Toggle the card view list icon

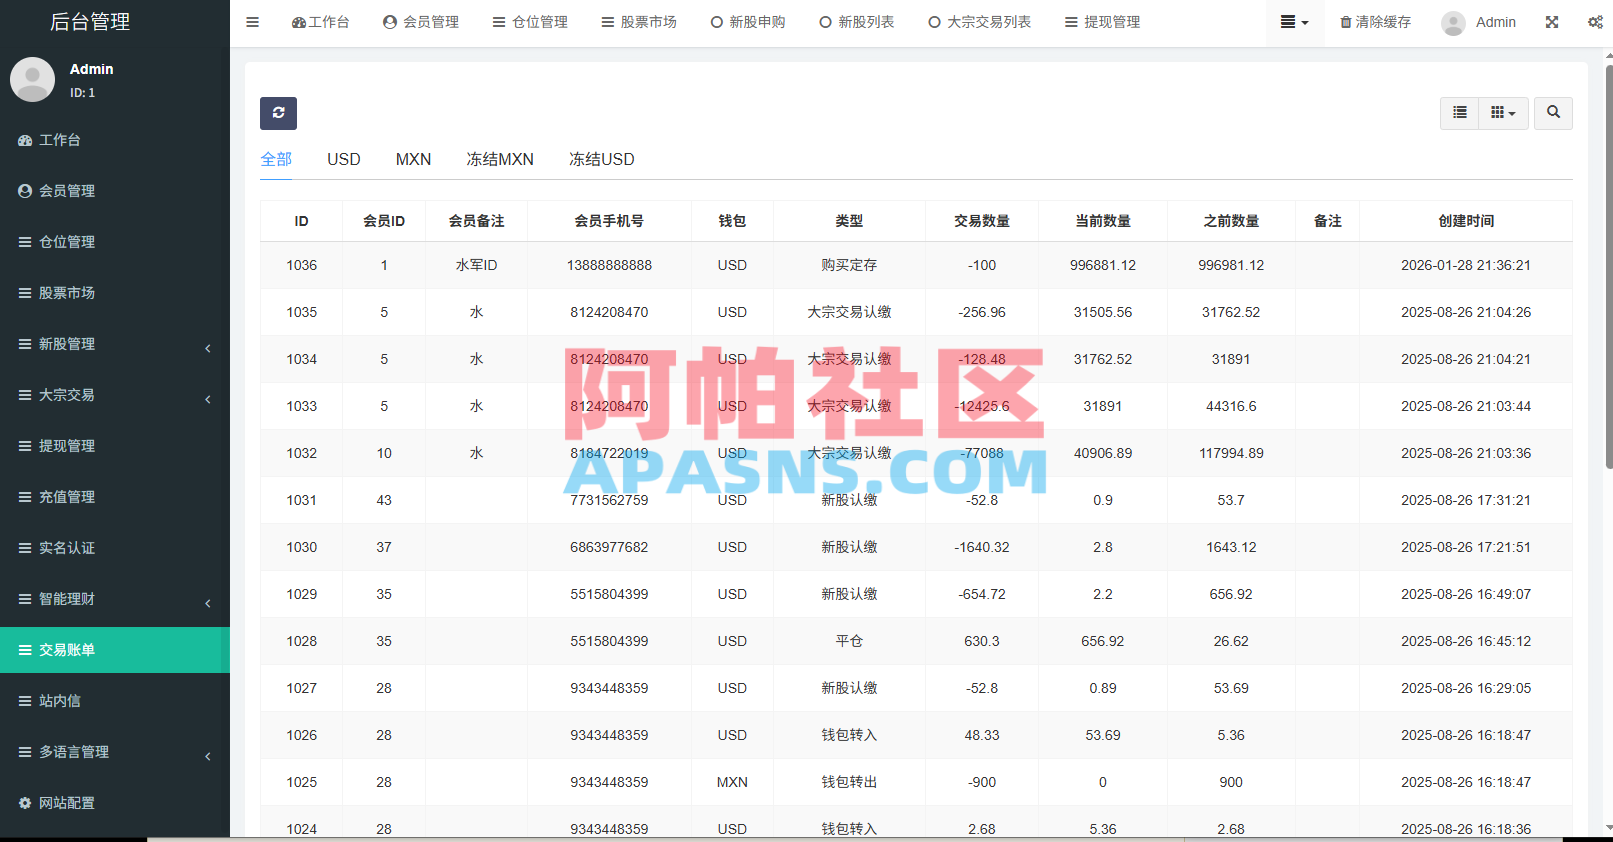(x=1460, y=113)
